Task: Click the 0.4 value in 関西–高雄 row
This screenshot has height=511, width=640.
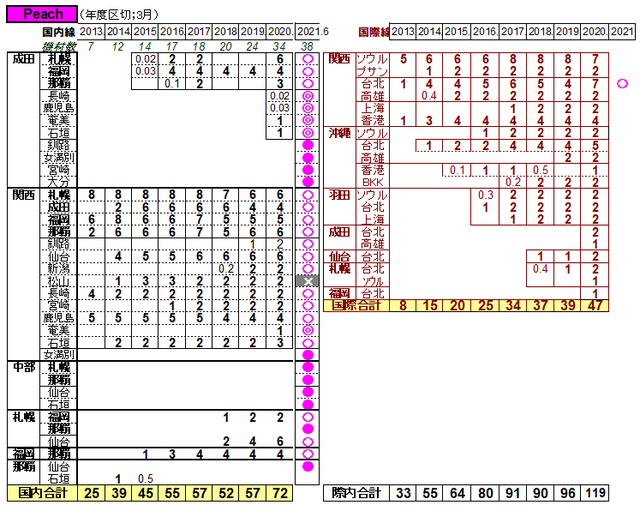Action: pyautogui.click(x=429, y=96)
